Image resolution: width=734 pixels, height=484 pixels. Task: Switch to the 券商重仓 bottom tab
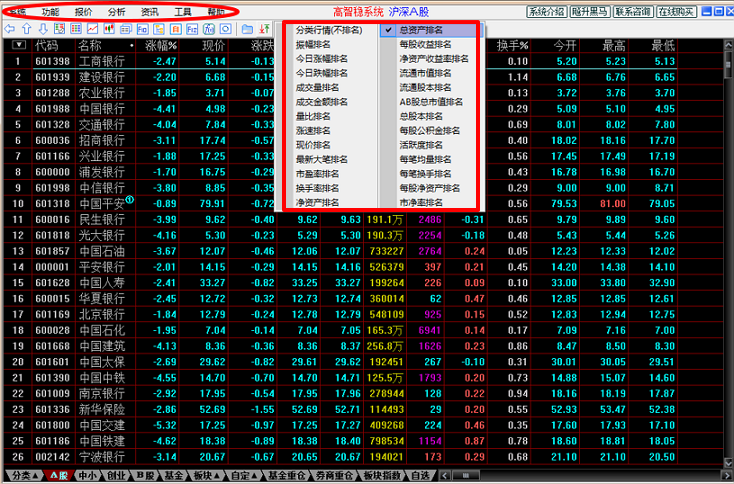coord(334,476)
